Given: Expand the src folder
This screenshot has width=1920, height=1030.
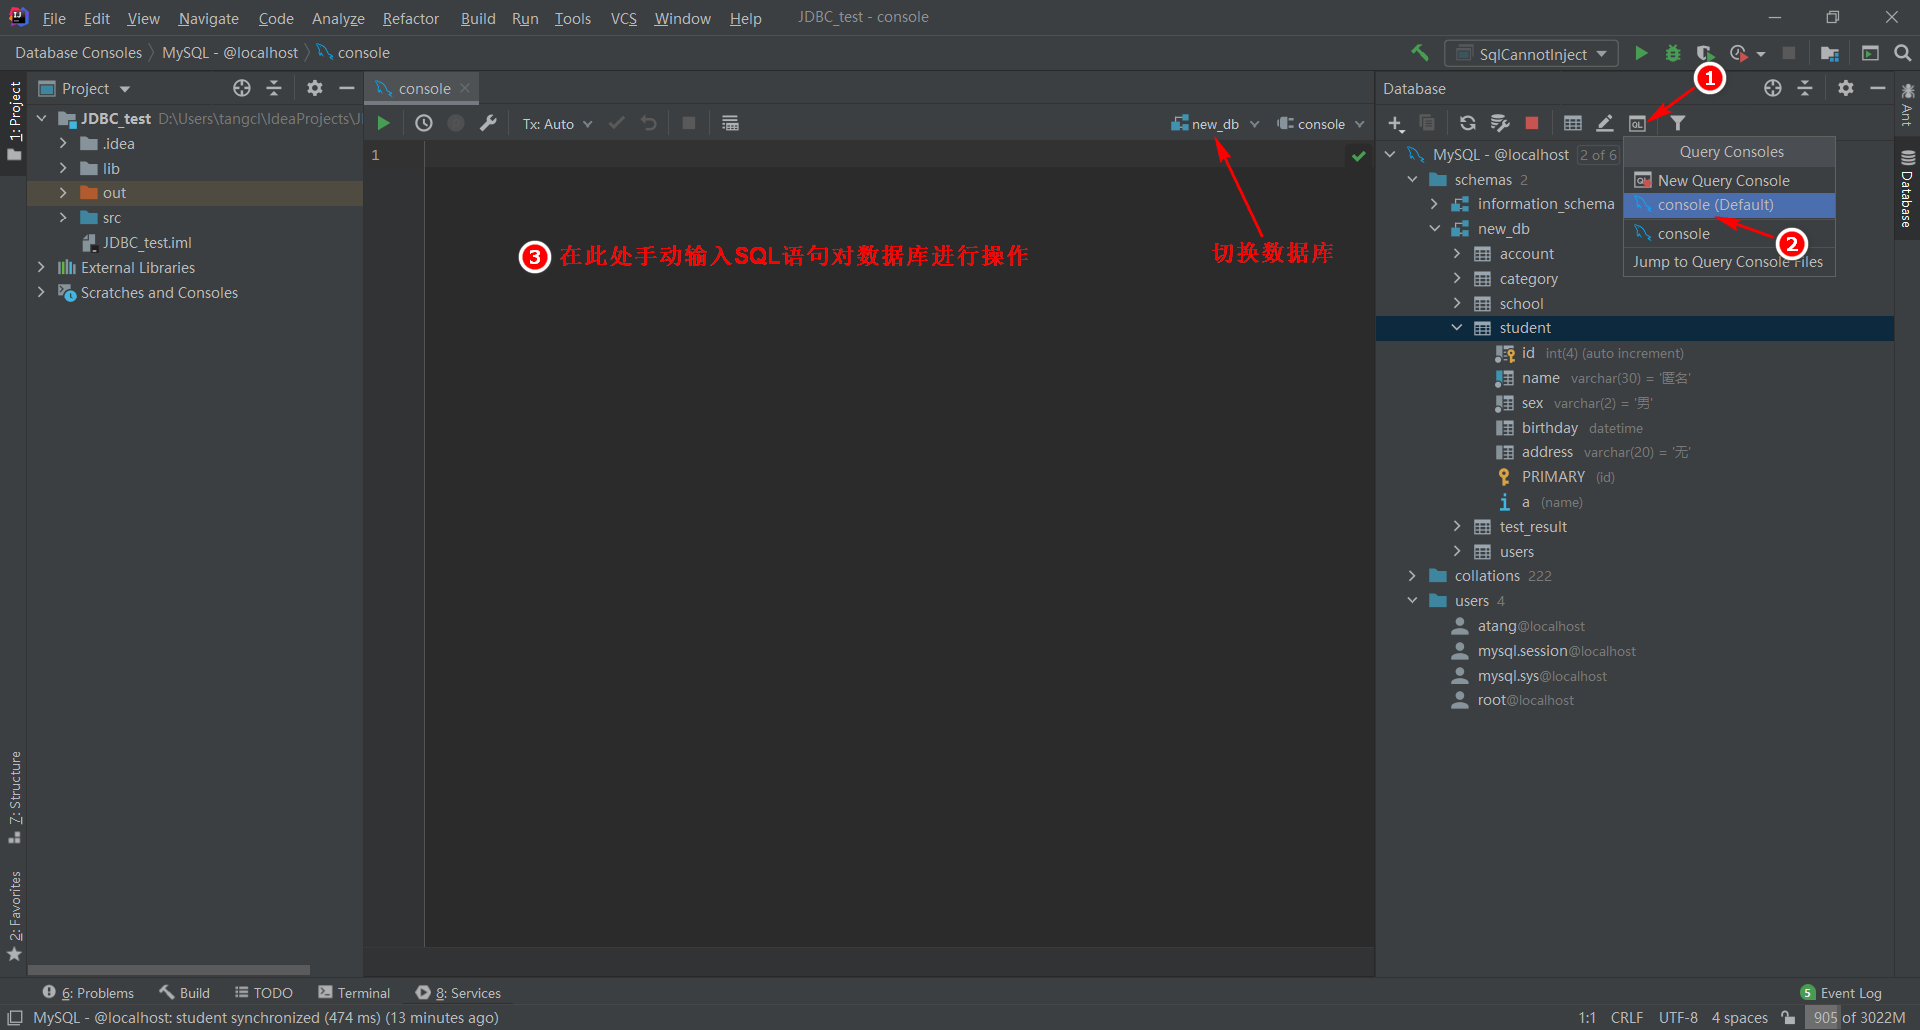Looking at the screenshot, I should click(63, 217).
